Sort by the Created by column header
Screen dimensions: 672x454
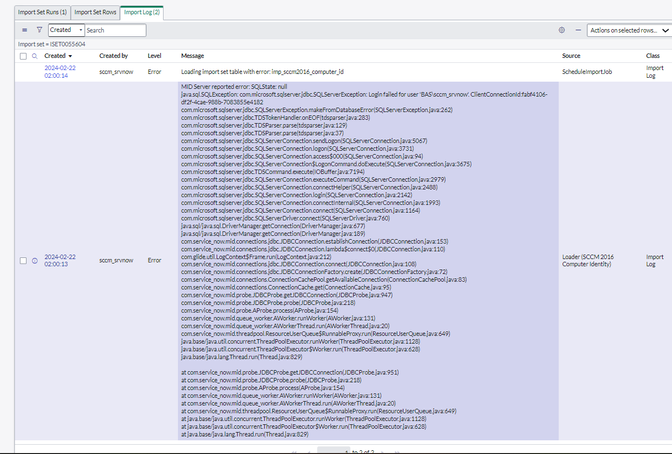(x=114, y=56)
